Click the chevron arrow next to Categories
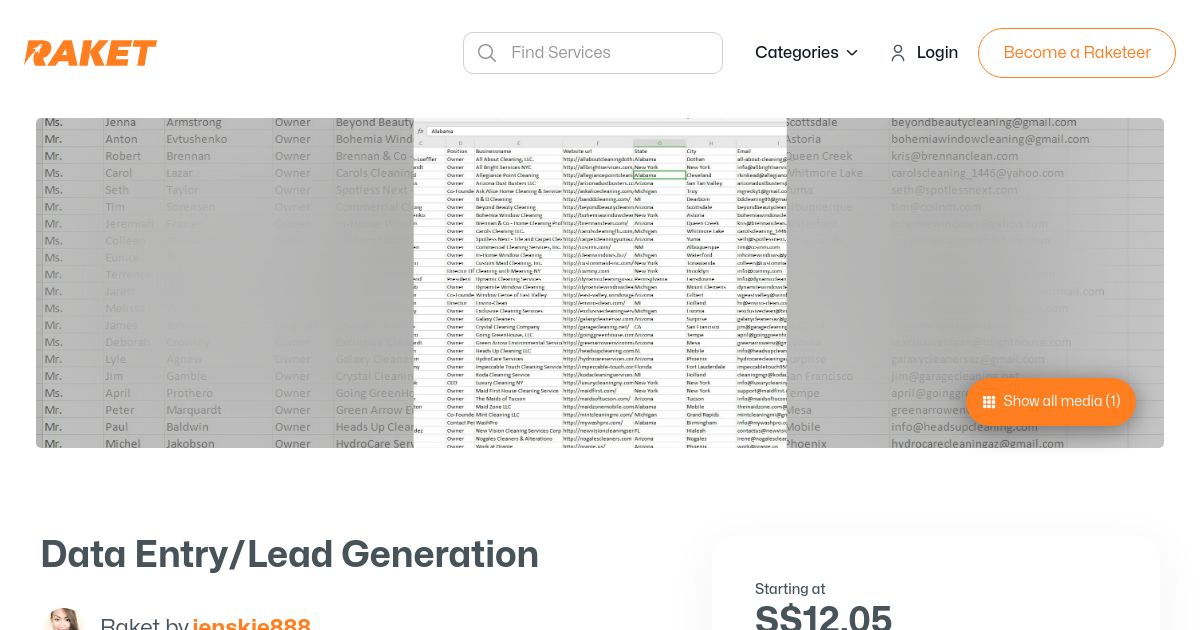This screenshot has height=630, width=1200. tap(849, 53)
